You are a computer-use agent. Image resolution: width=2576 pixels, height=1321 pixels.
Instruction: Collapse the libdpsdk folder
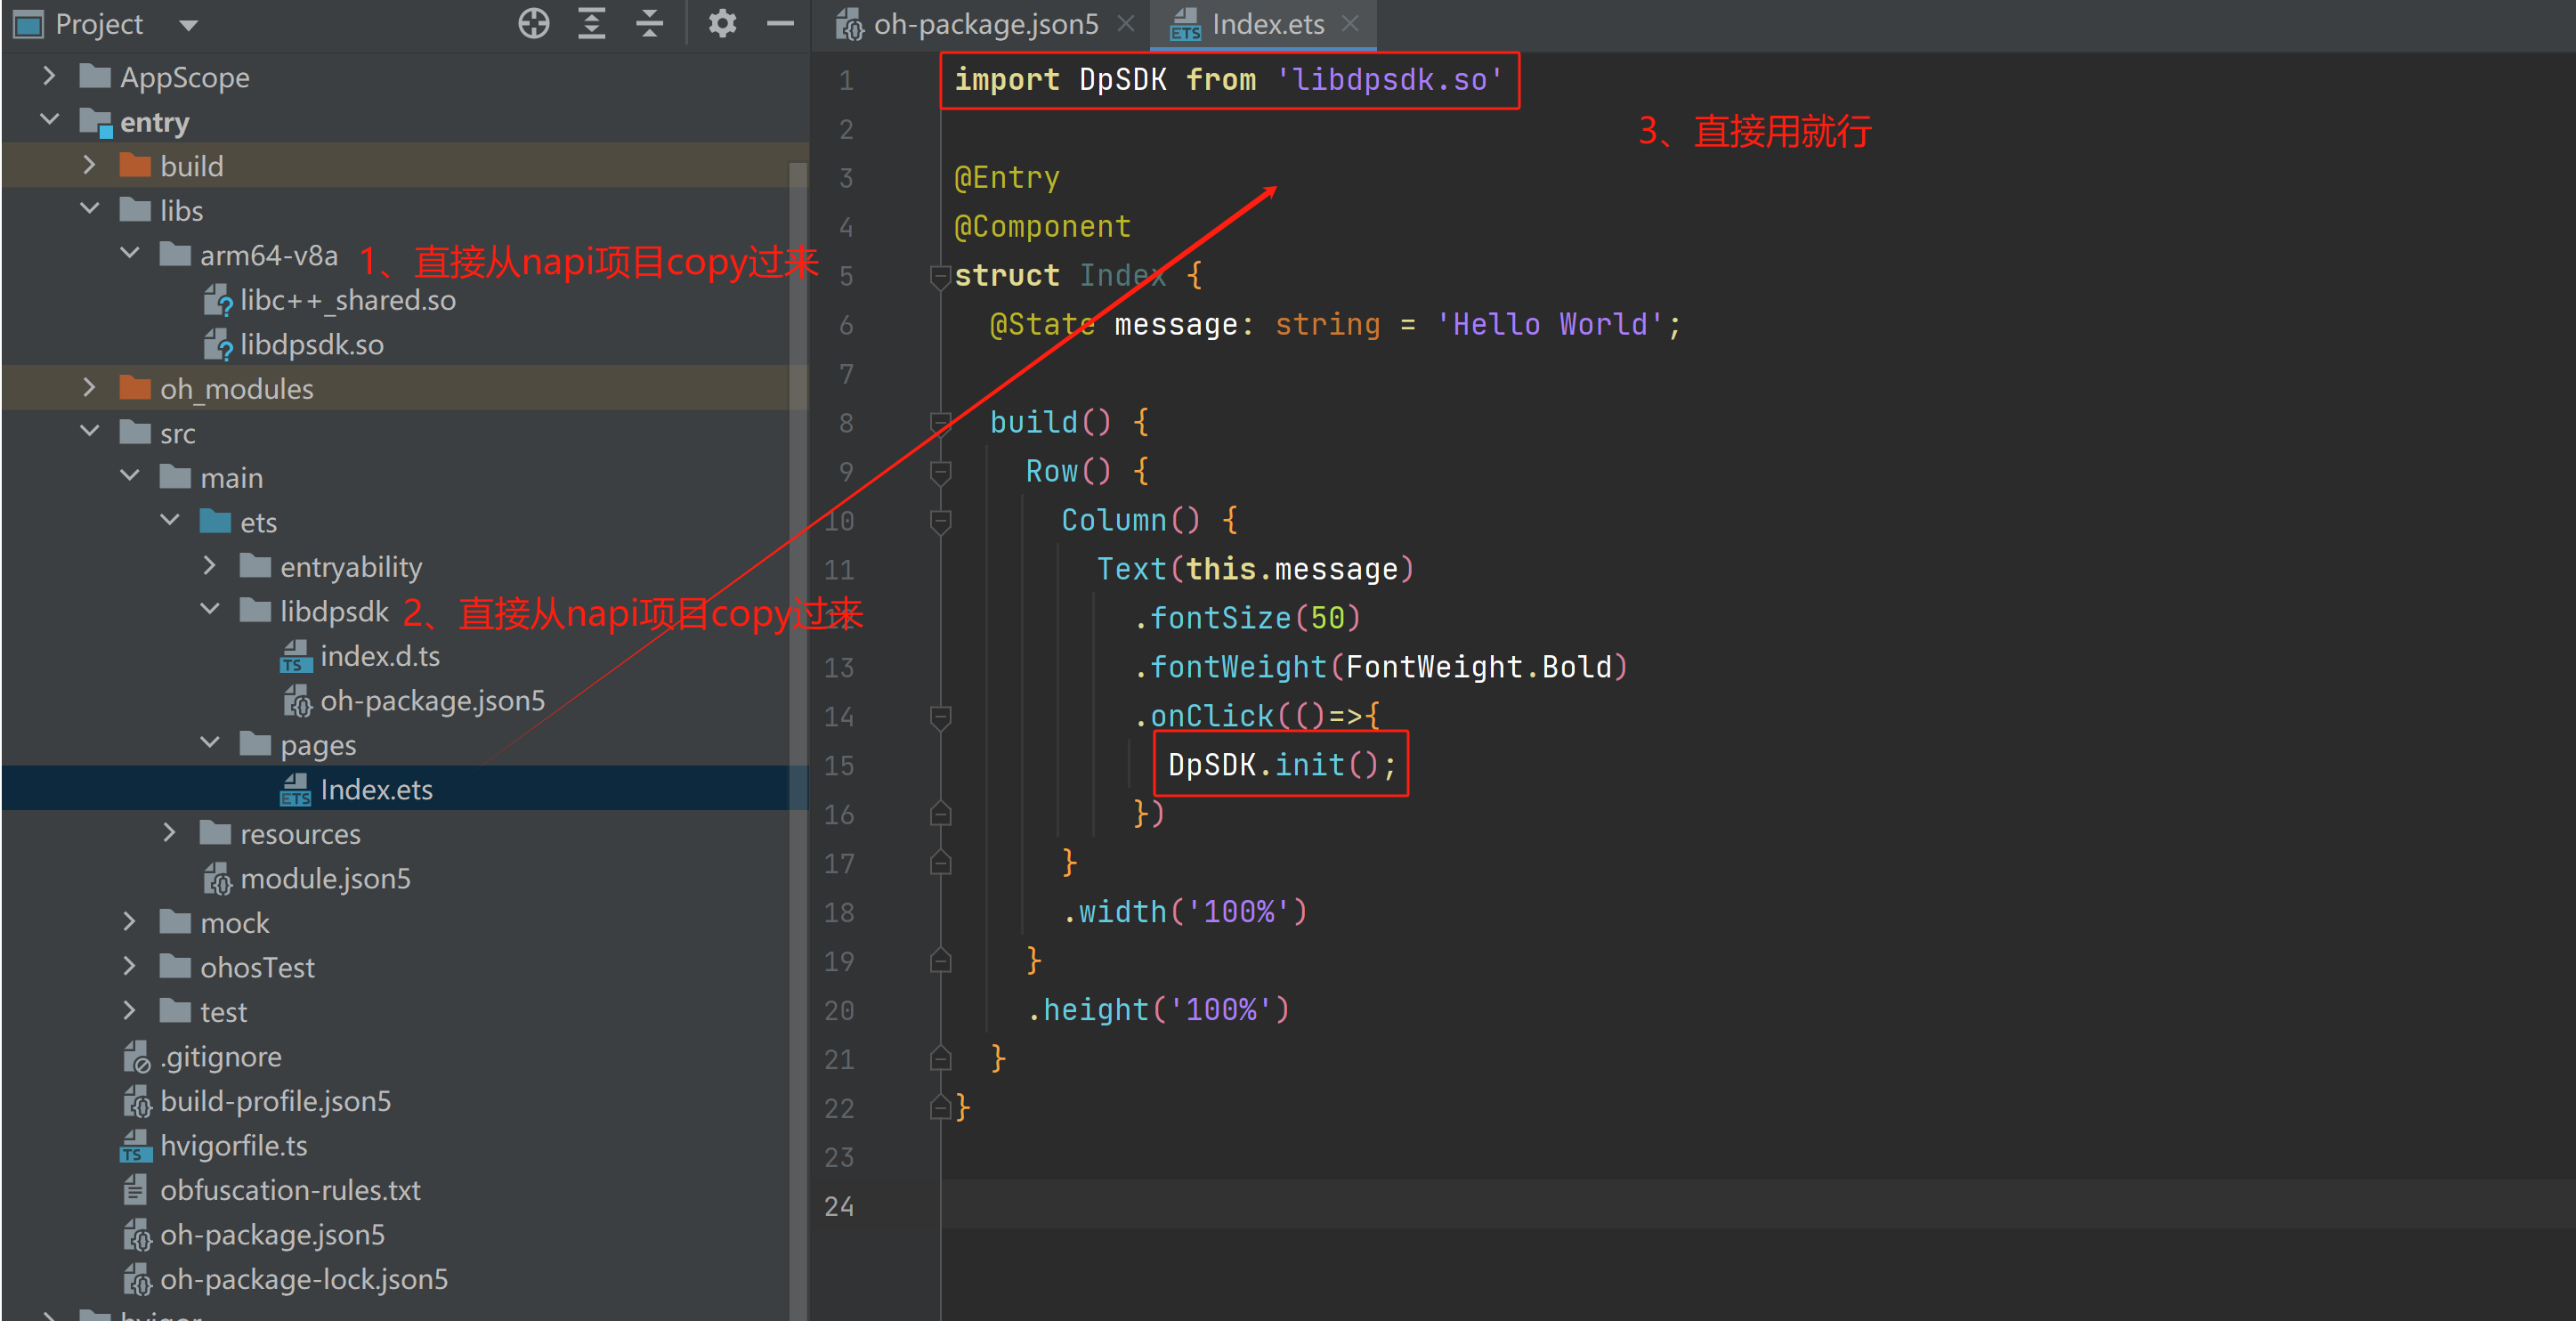point(209,610)
